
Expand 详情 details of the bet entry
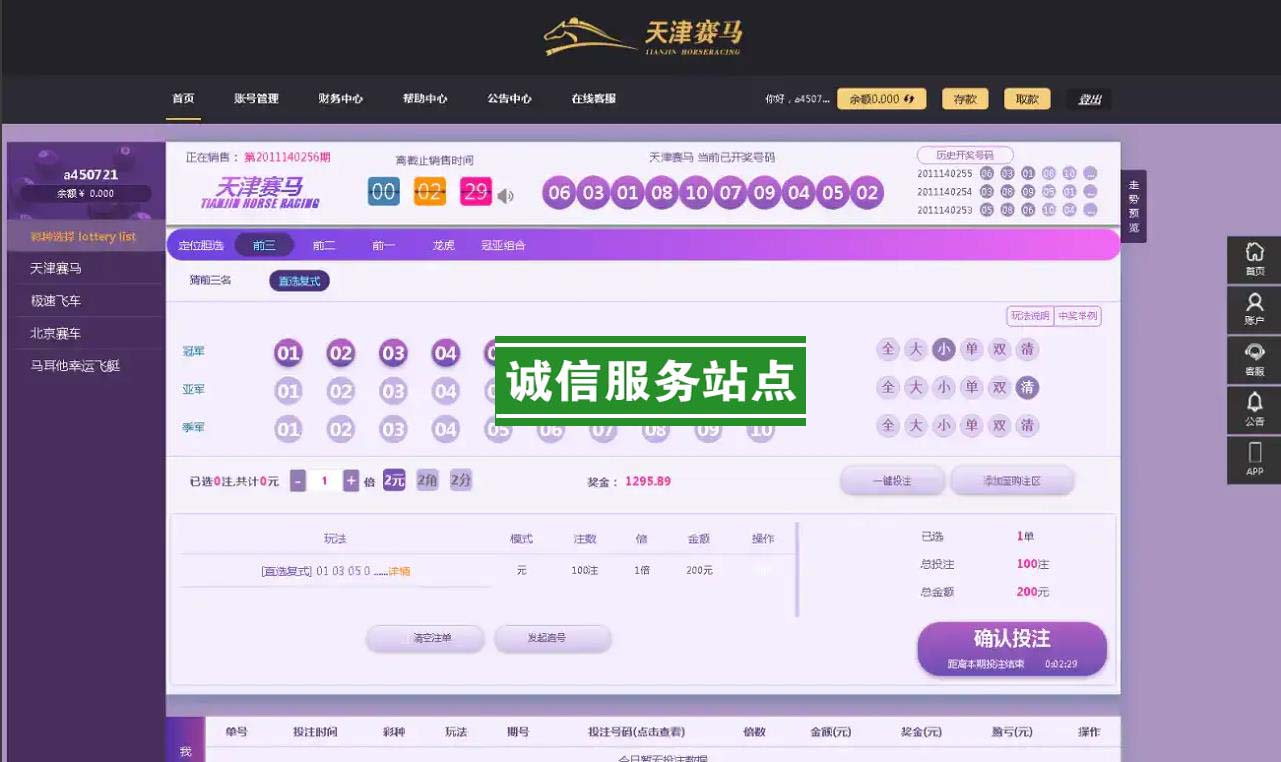(x=399, y=571)
